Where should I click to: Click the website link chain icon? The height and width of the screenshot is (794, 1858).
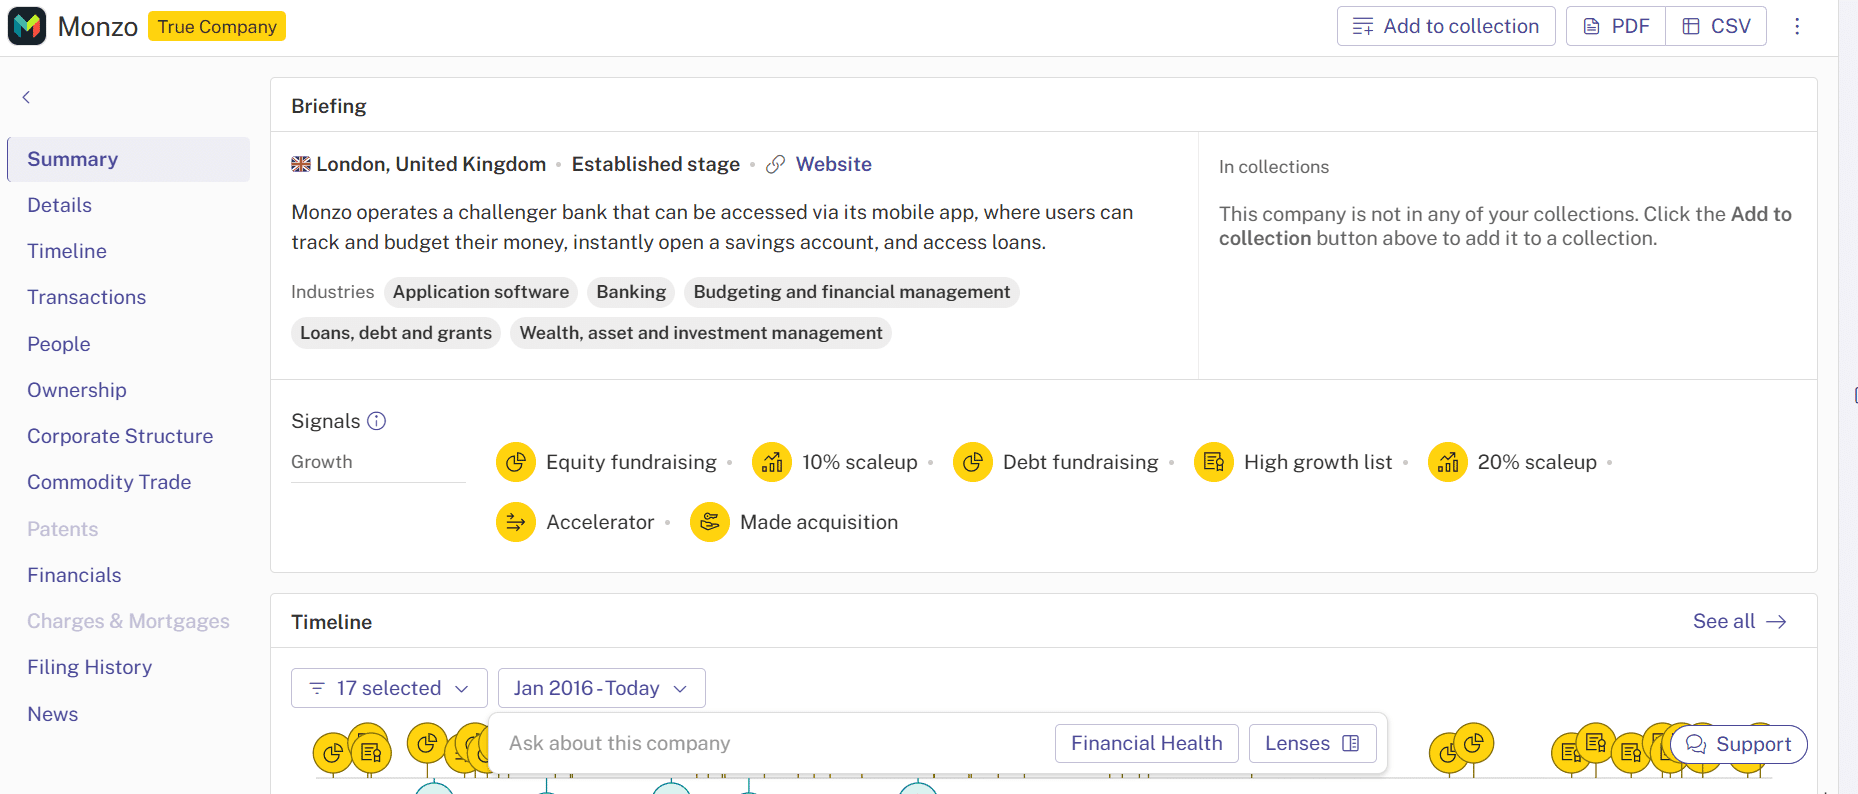click(x=776, y=164)
